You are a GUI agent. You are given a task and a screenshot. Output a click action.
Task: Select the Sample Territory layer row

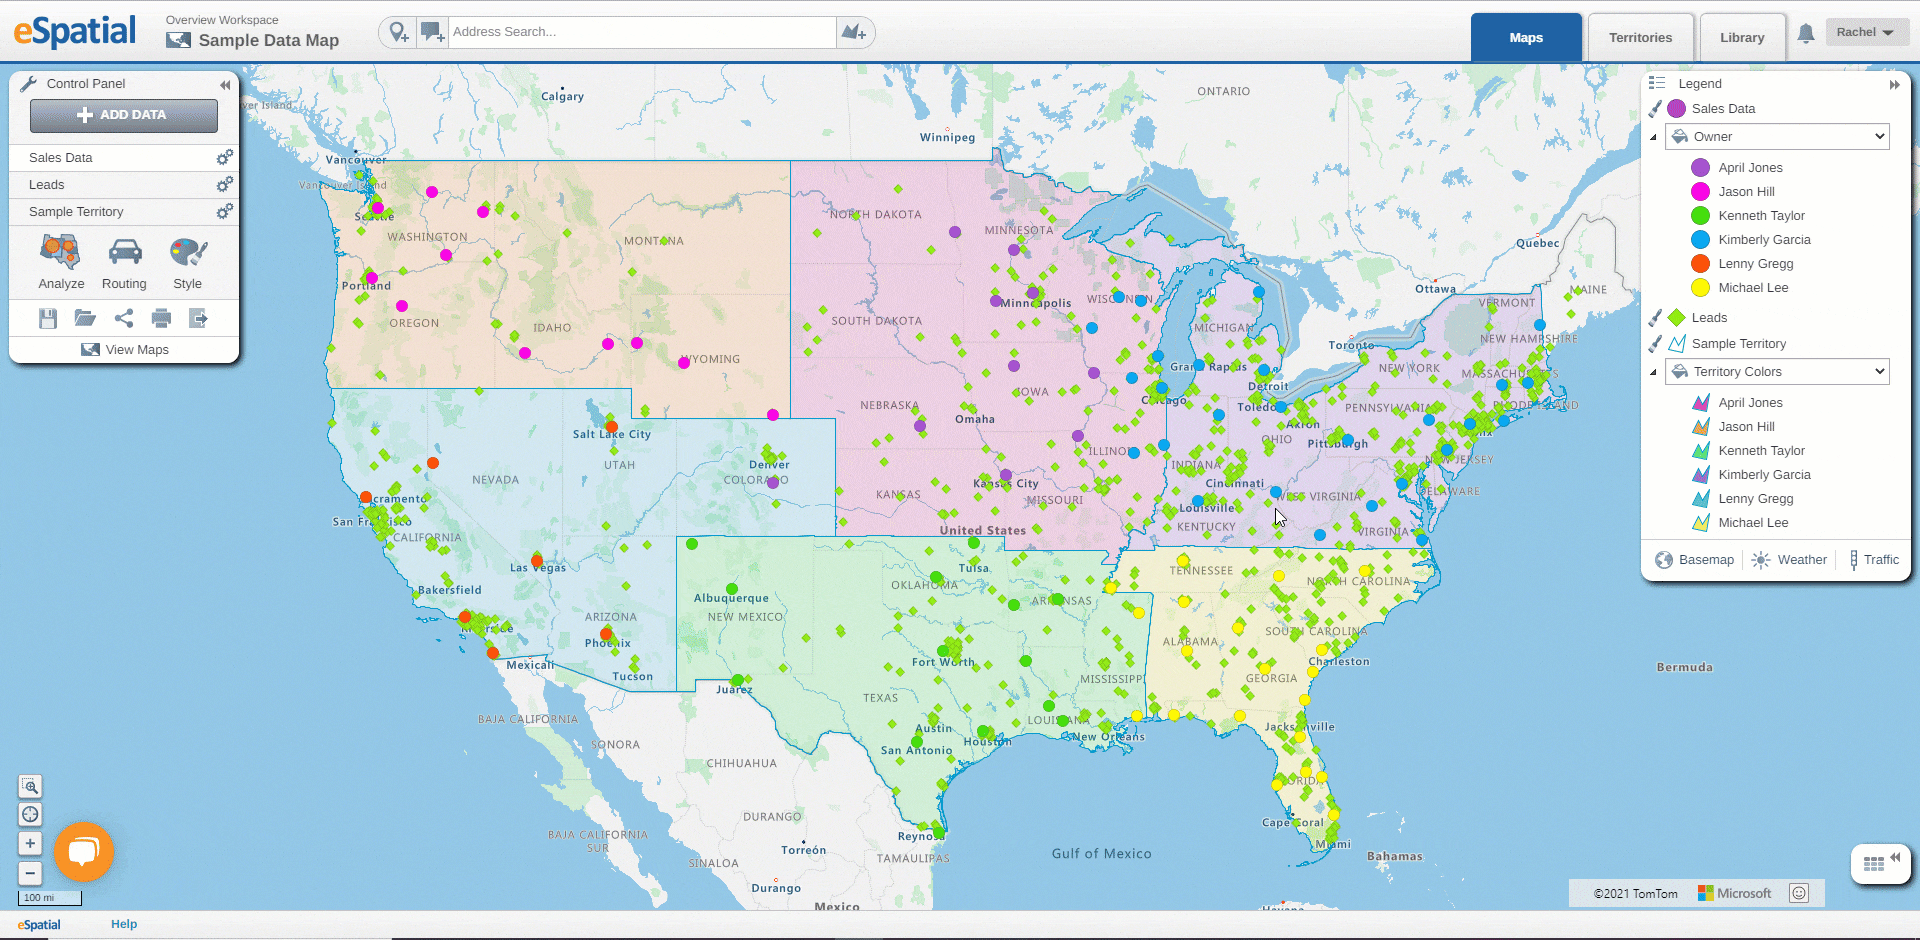tap(124, 211)
